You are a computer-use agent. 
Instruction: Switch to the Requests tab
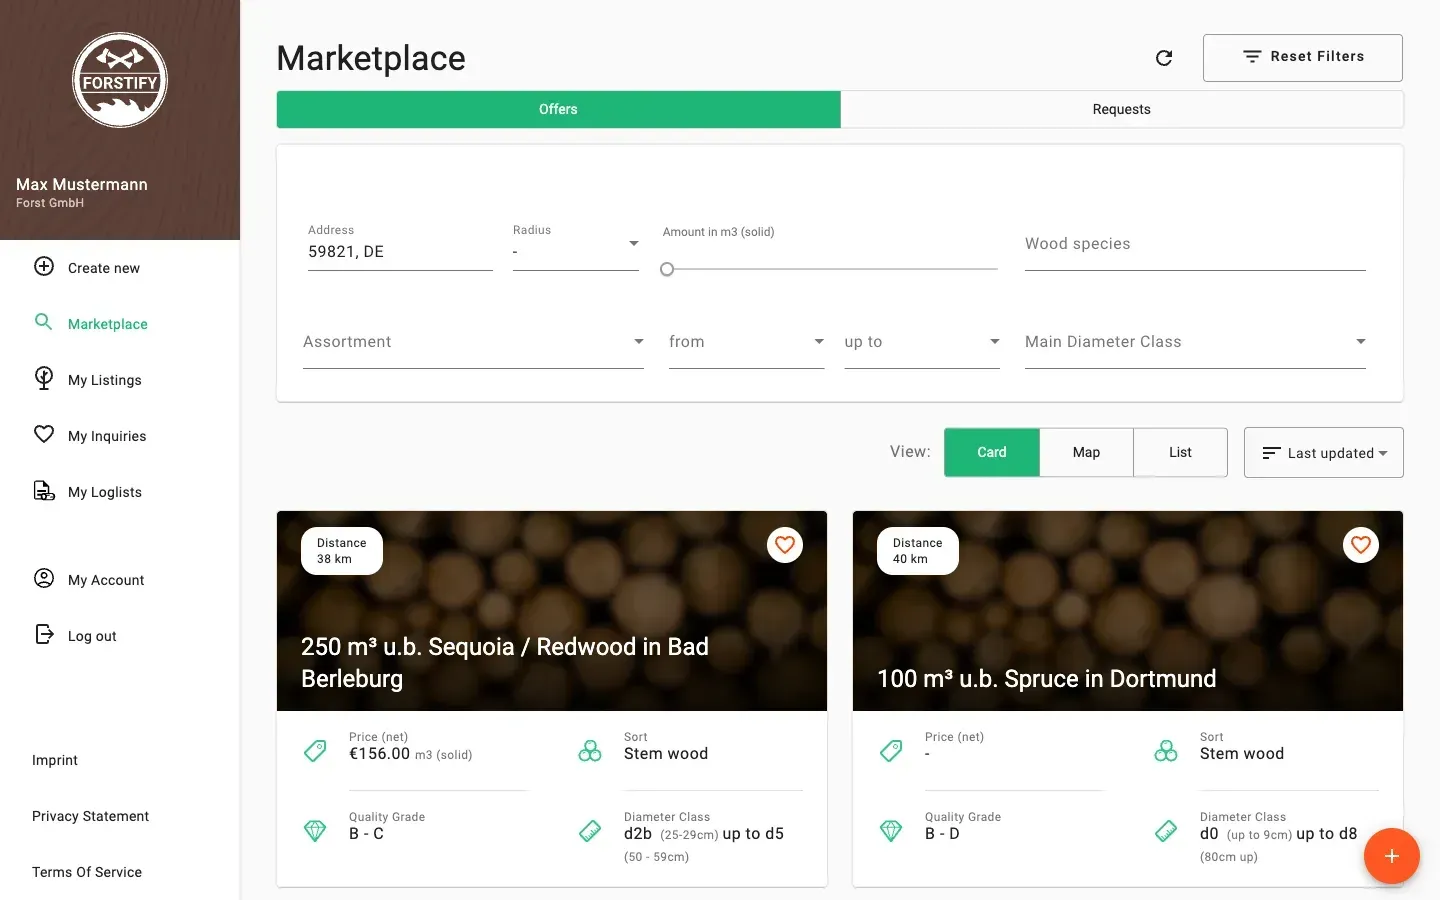[1121, 109]
